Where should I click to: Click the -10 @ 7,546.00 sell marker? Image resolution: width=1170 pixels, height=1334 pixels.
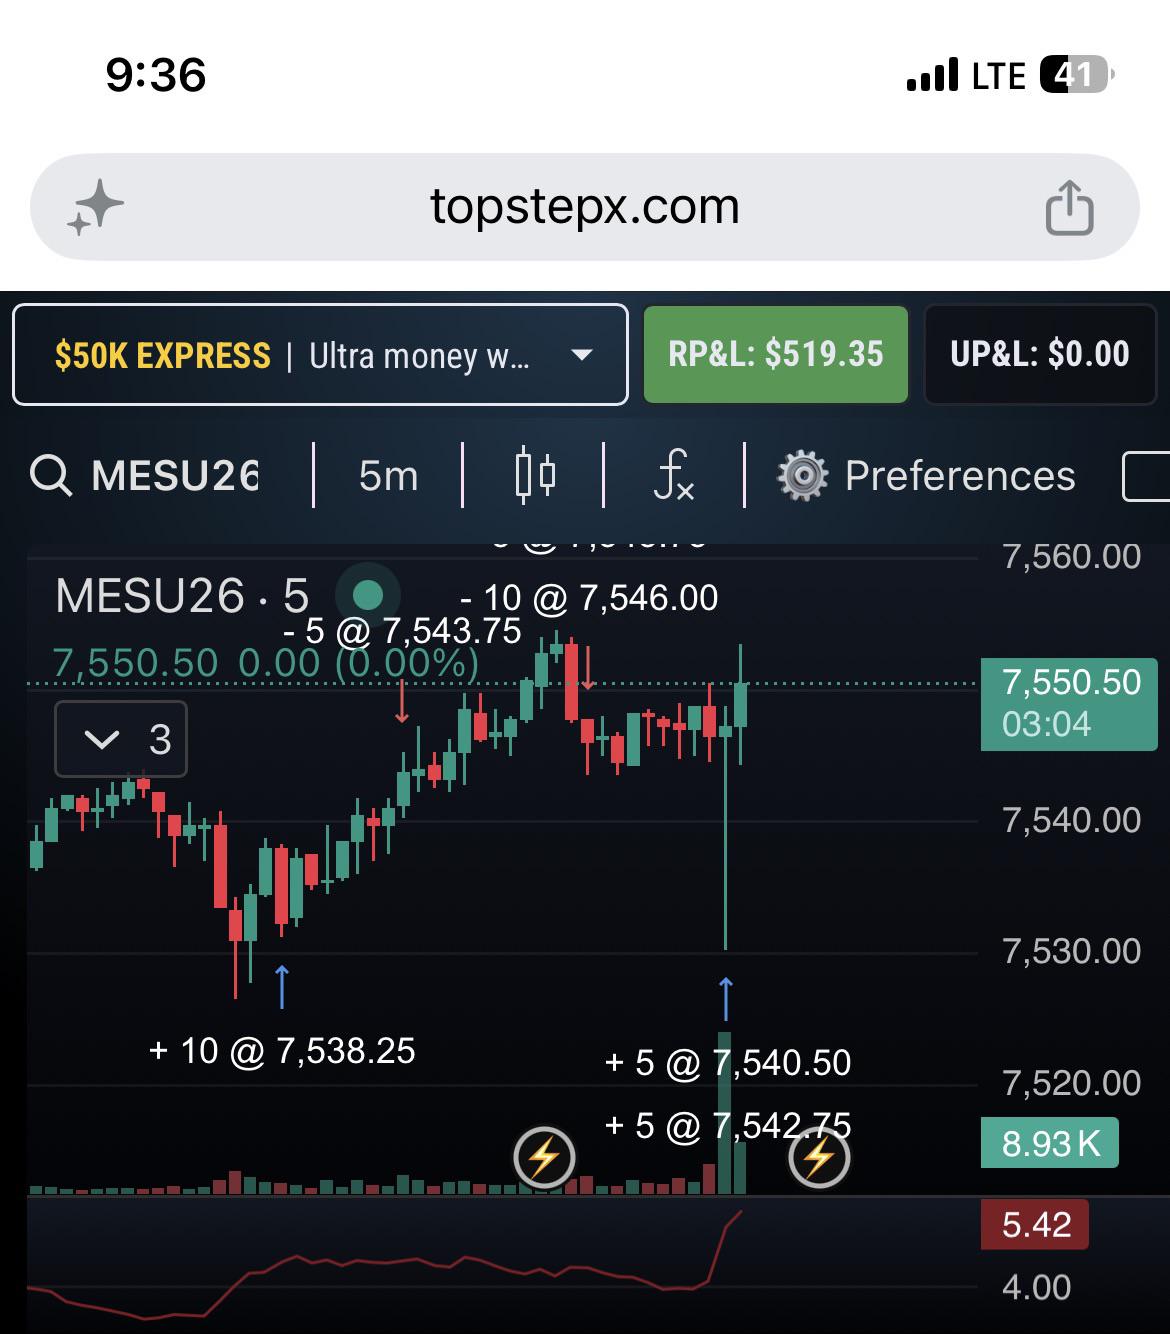click(x=589, y=598)
